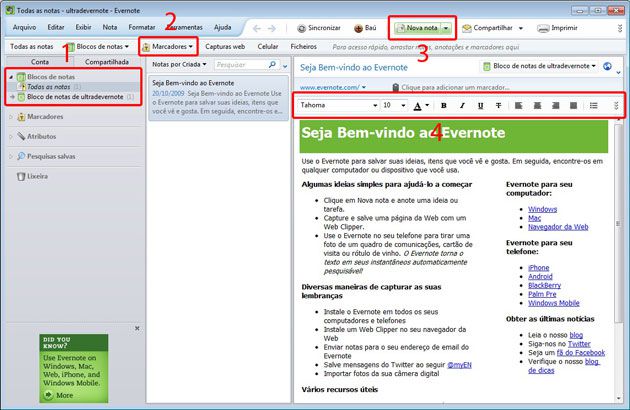Toggle bold formatting
Screen dimensions: 630x410
(x=444, y=105)
